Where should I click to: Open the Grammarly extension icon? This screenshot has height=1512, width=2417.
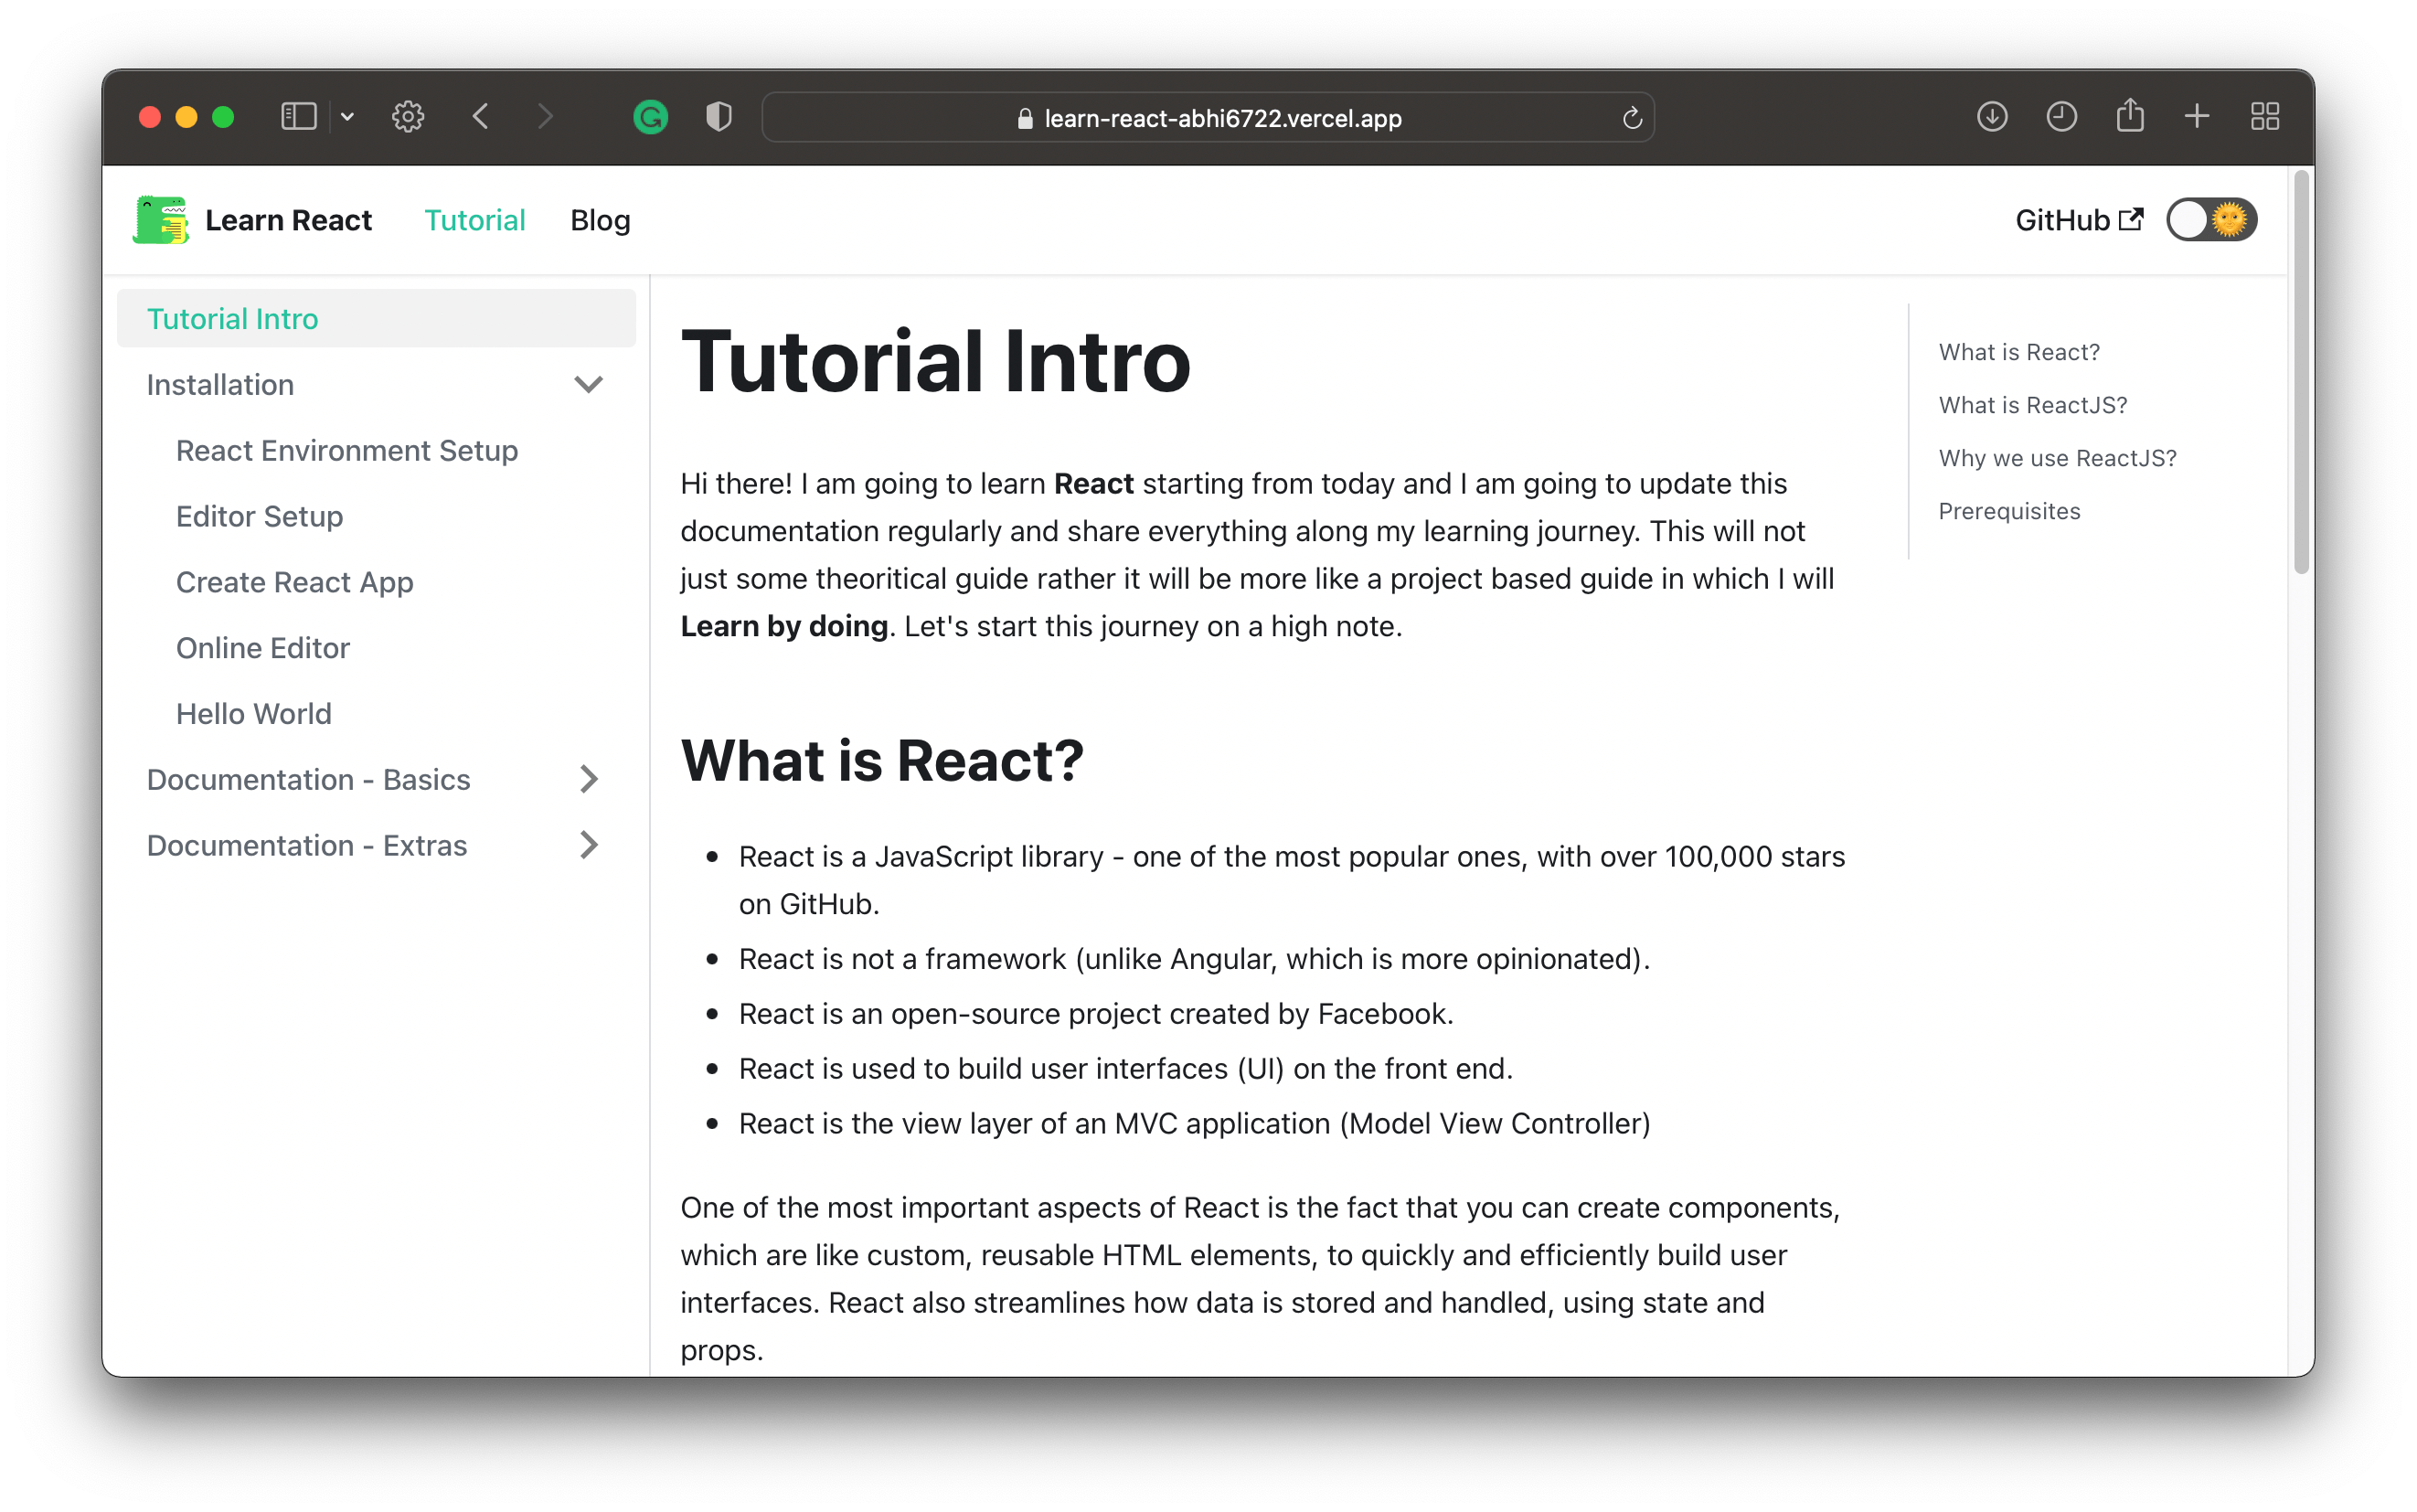click(651, 117)
